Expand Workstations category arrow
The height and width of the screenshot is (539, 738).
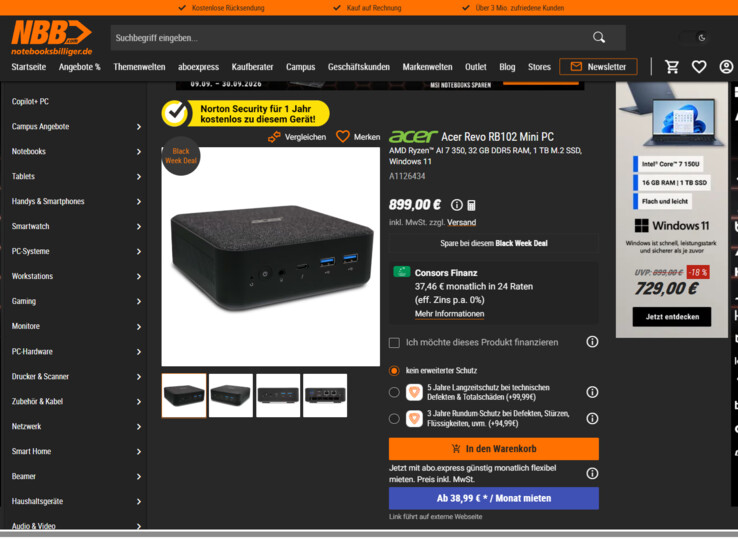pyautogui.click(x=138, y=276)
